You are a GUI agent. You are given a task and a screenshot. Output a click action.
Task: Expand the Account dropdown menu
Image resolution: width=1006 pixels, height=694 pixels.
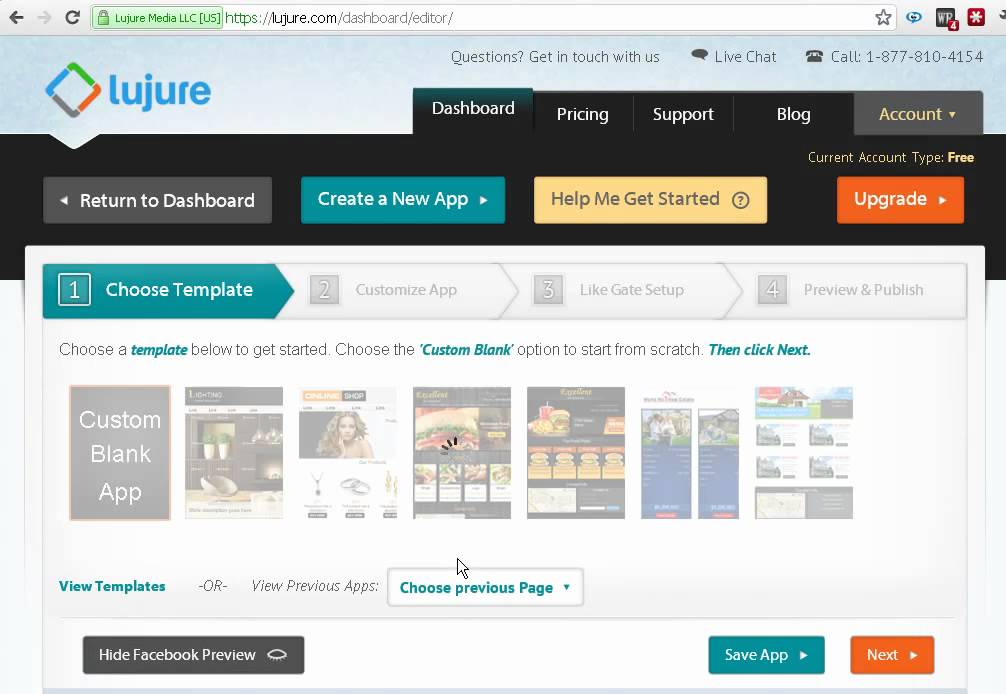point(917,114)
